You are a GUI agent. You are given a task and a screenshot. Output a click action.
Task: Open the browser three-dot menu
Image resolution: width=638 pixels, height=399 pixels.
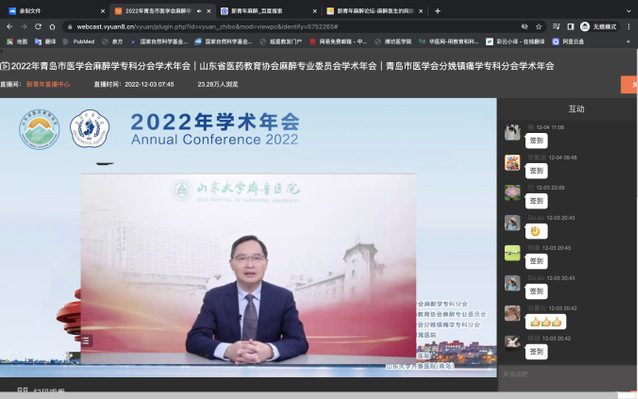[x=629, y=26]
